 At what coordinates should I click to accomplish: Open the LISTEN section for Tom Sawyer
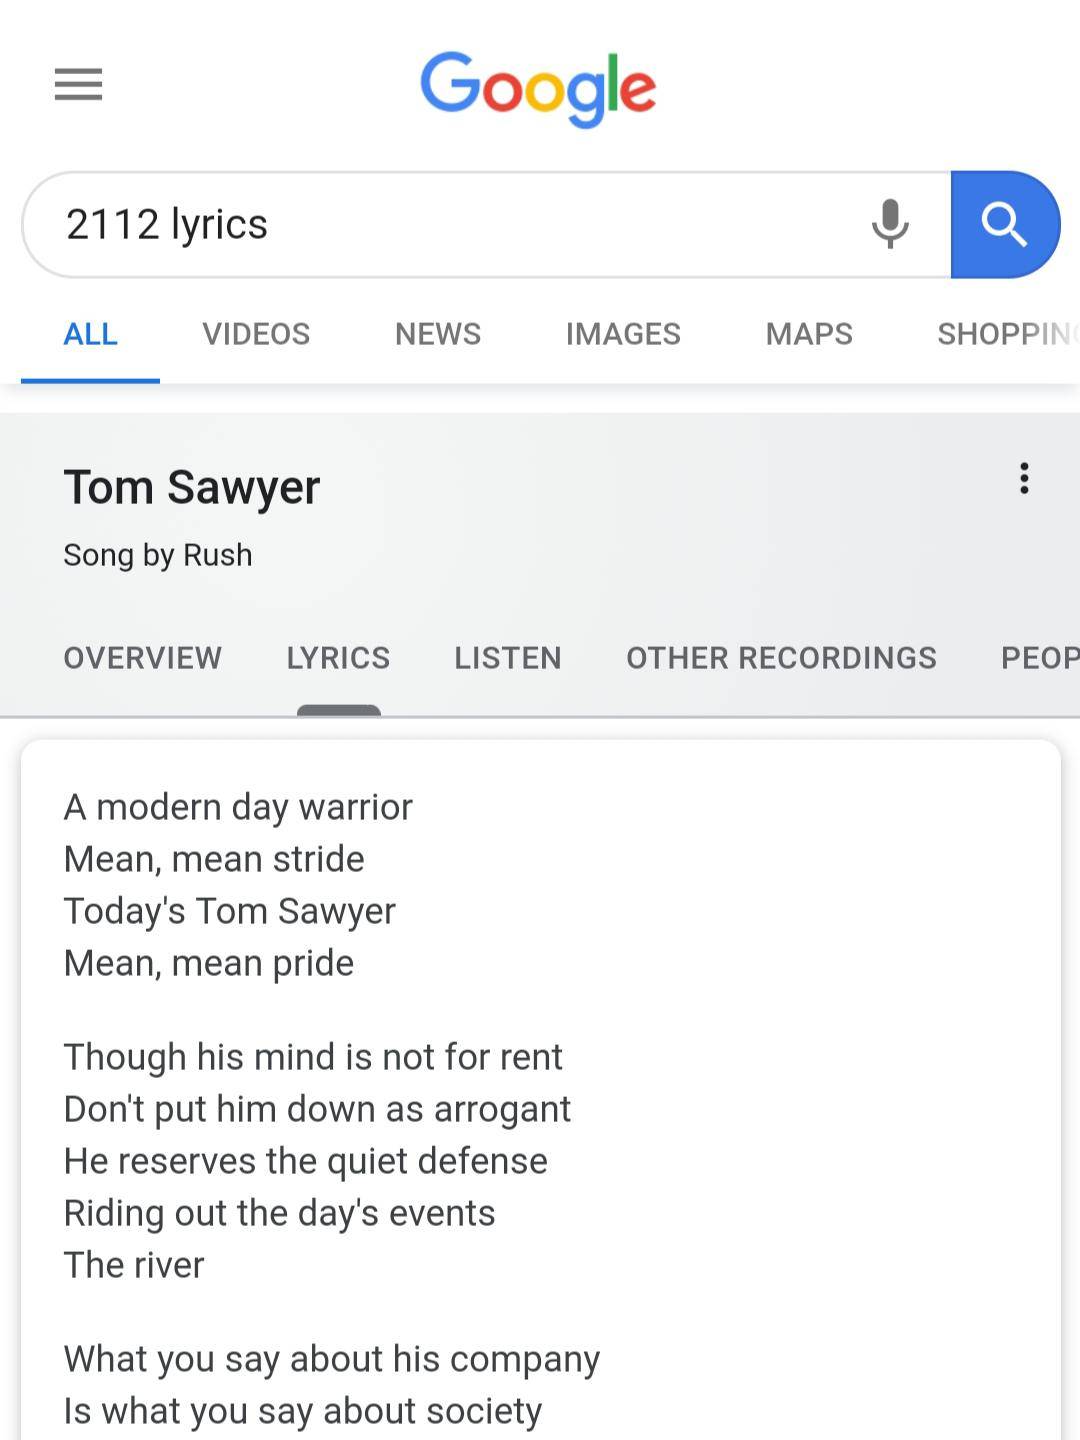(508, 658)
